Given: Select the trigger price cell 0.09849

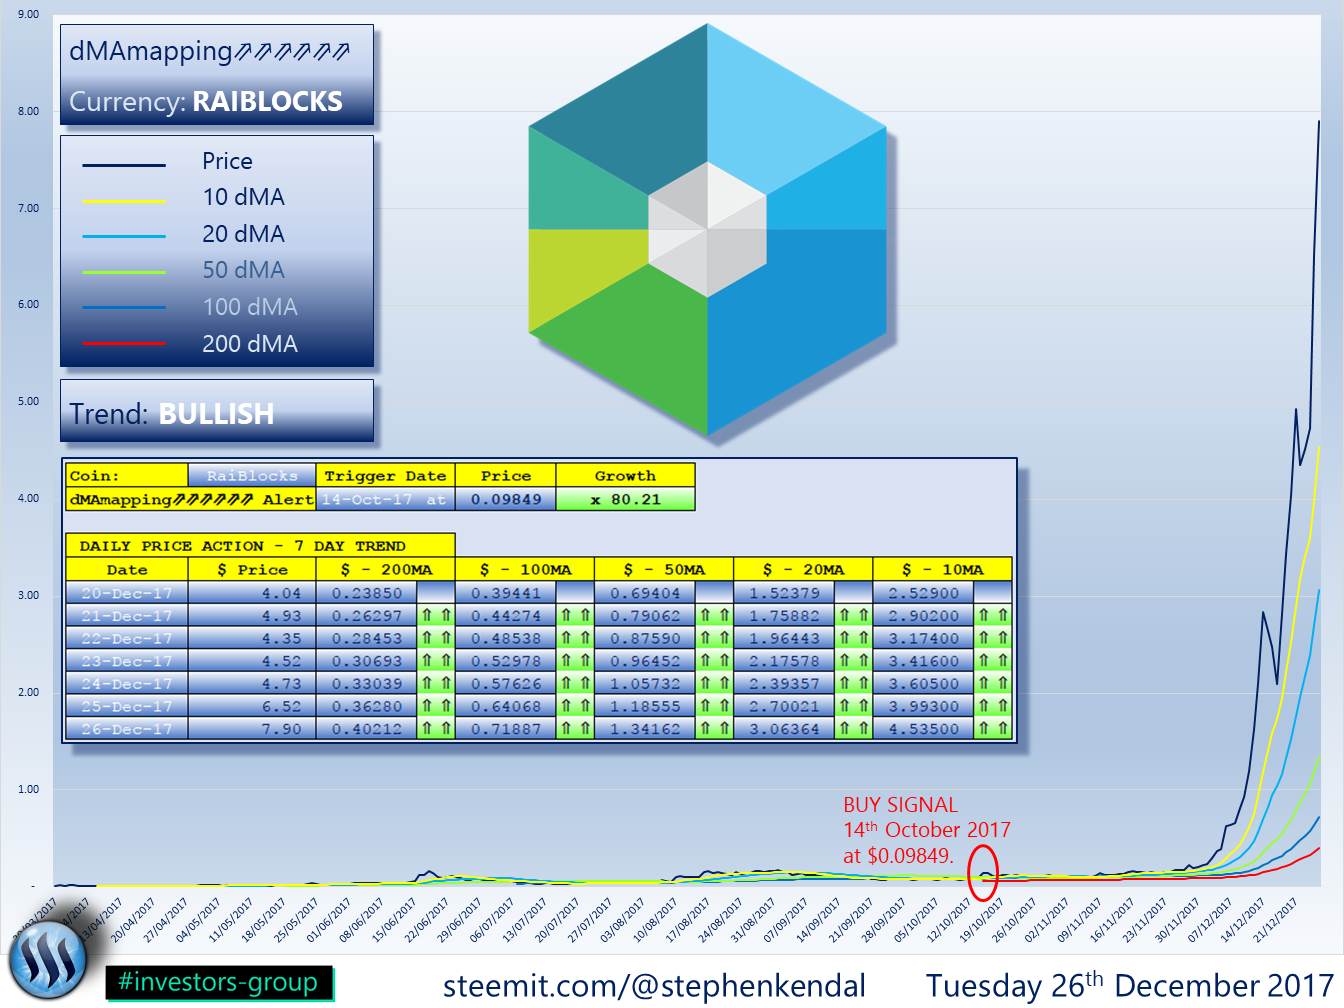Looking at the screenshot, I should [x=506, y=499].
